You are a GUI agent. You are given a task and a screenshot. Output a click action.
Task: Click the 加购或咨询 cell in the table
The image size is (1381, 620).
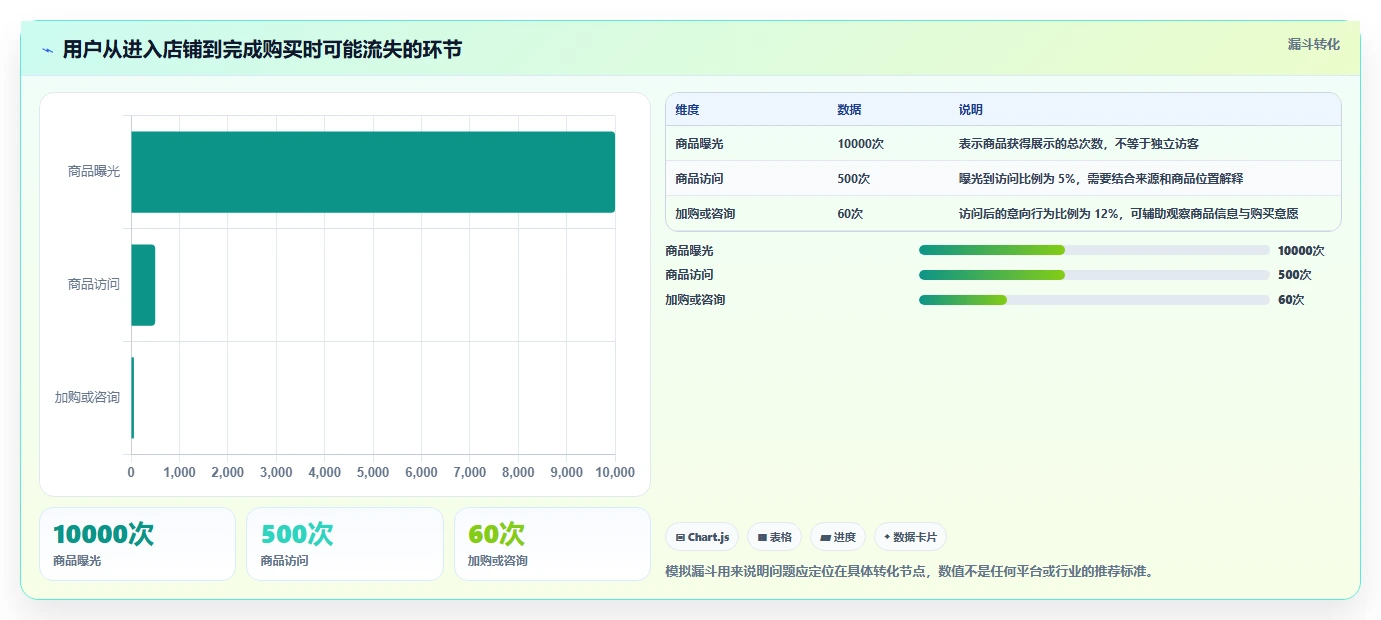pyautogui.click(x=705, y=214)
